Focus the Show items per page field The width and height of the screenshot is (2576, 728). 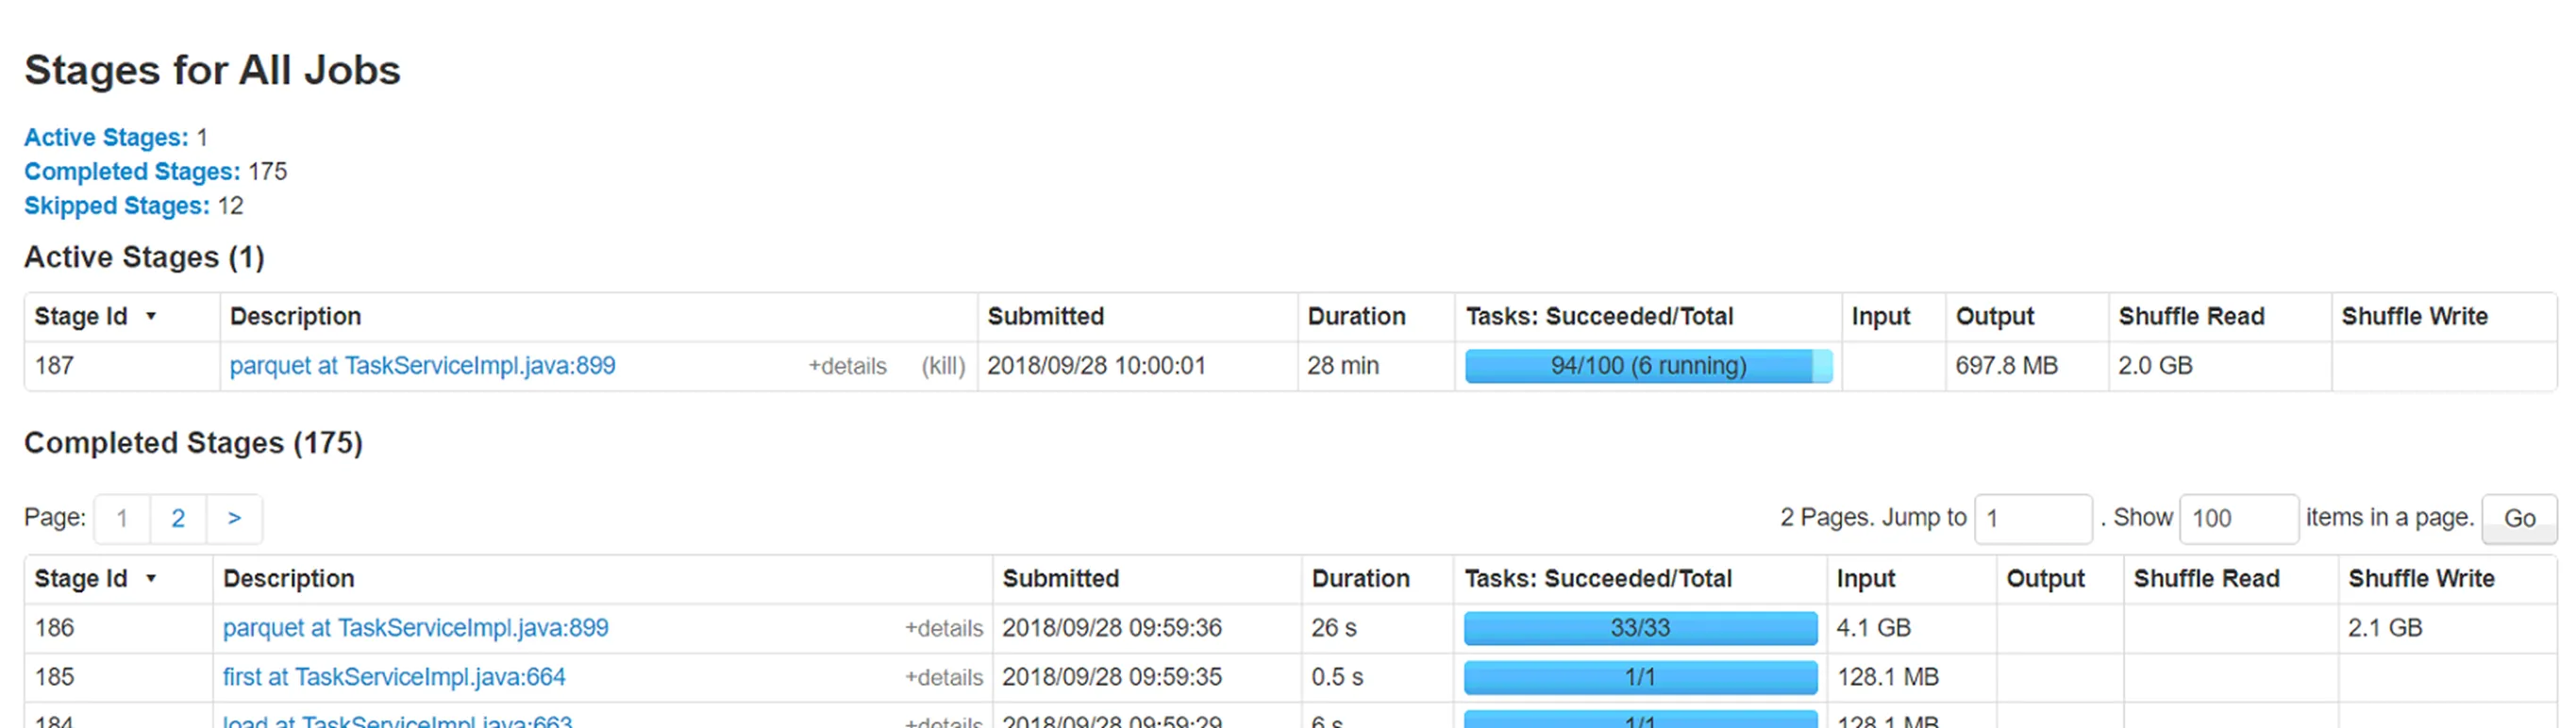pyautogui.click(x=2238, y=518)
